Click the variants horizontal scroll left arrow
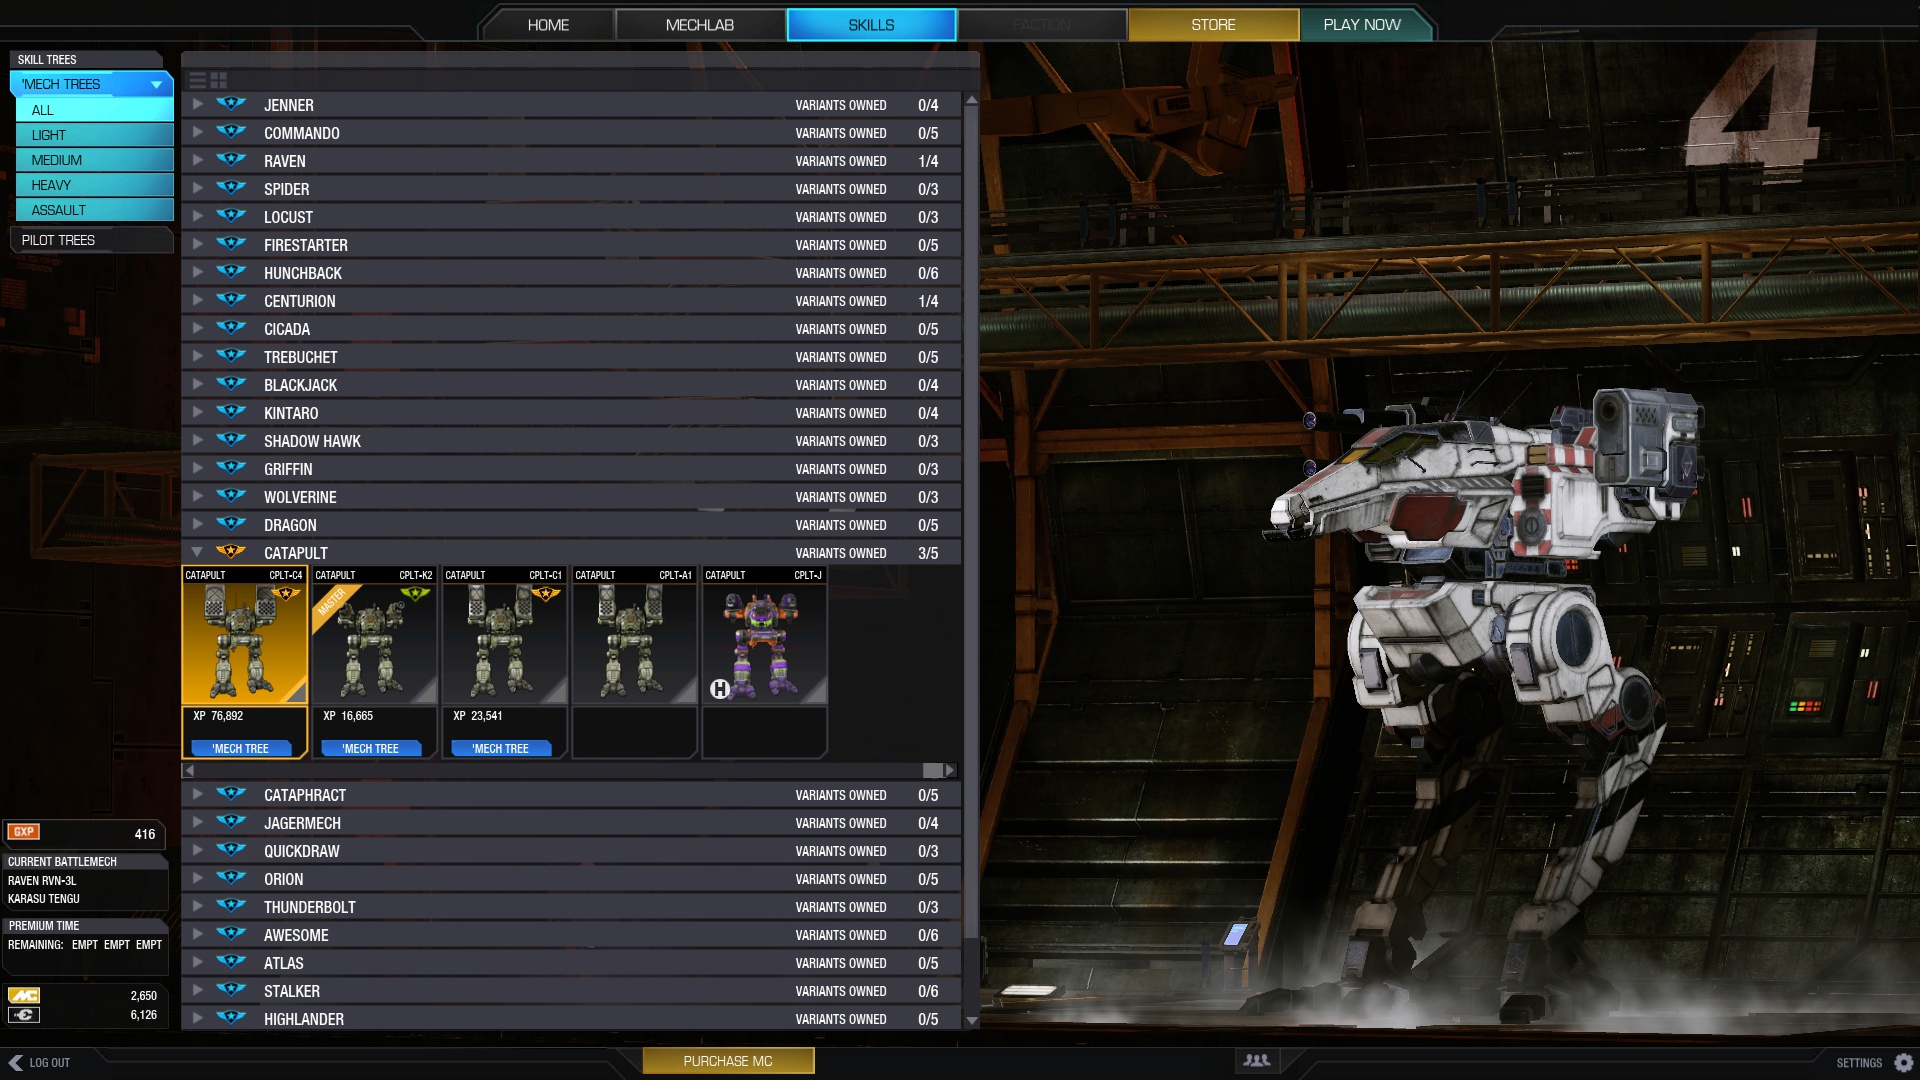Screen dimensions: 1920x1080 (188, 770)
